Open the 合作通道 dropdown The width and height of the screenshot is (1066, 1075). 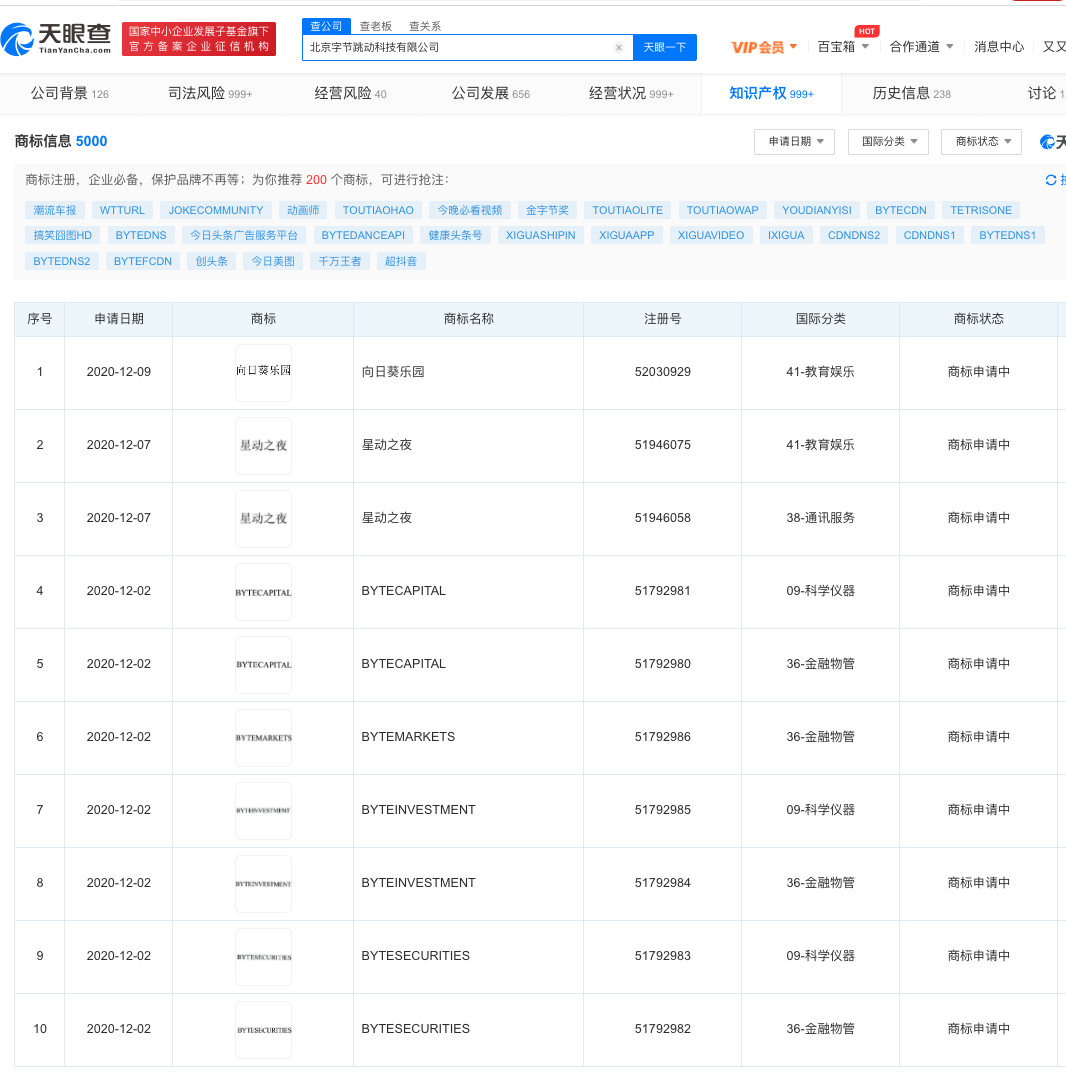[921, 47]
